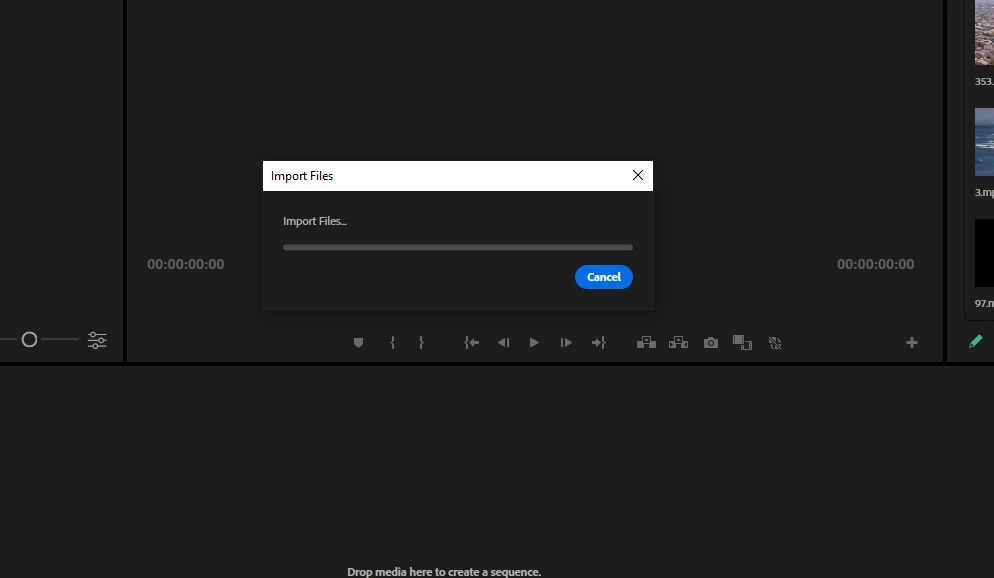This screenshot has width=994, height=578.
Task: Close the Import Files dialog
Action: [x=638, y=176]
